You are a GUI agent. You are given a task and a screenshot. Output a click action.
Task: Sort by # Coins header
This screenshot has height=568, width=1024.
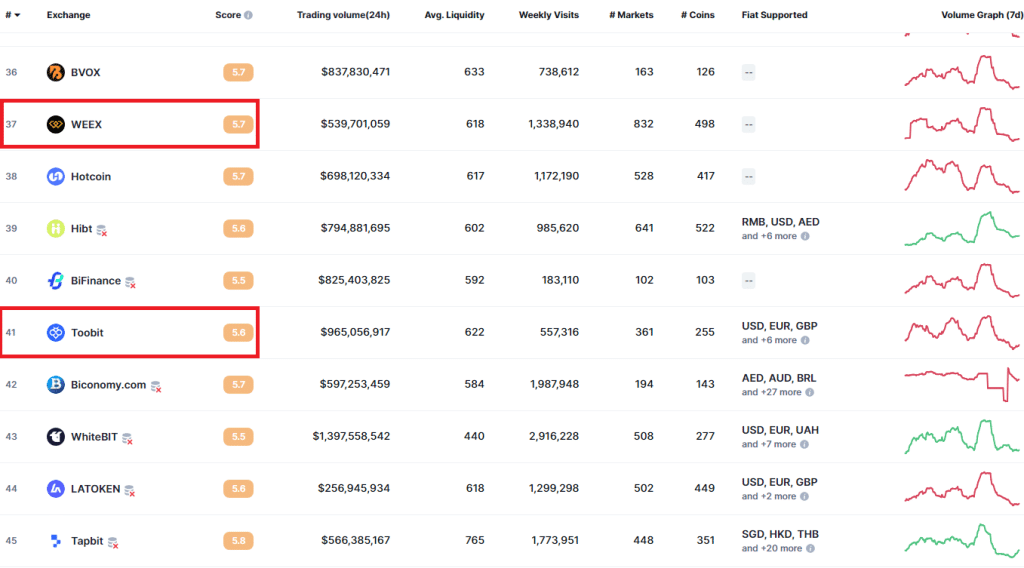point(698,15)
